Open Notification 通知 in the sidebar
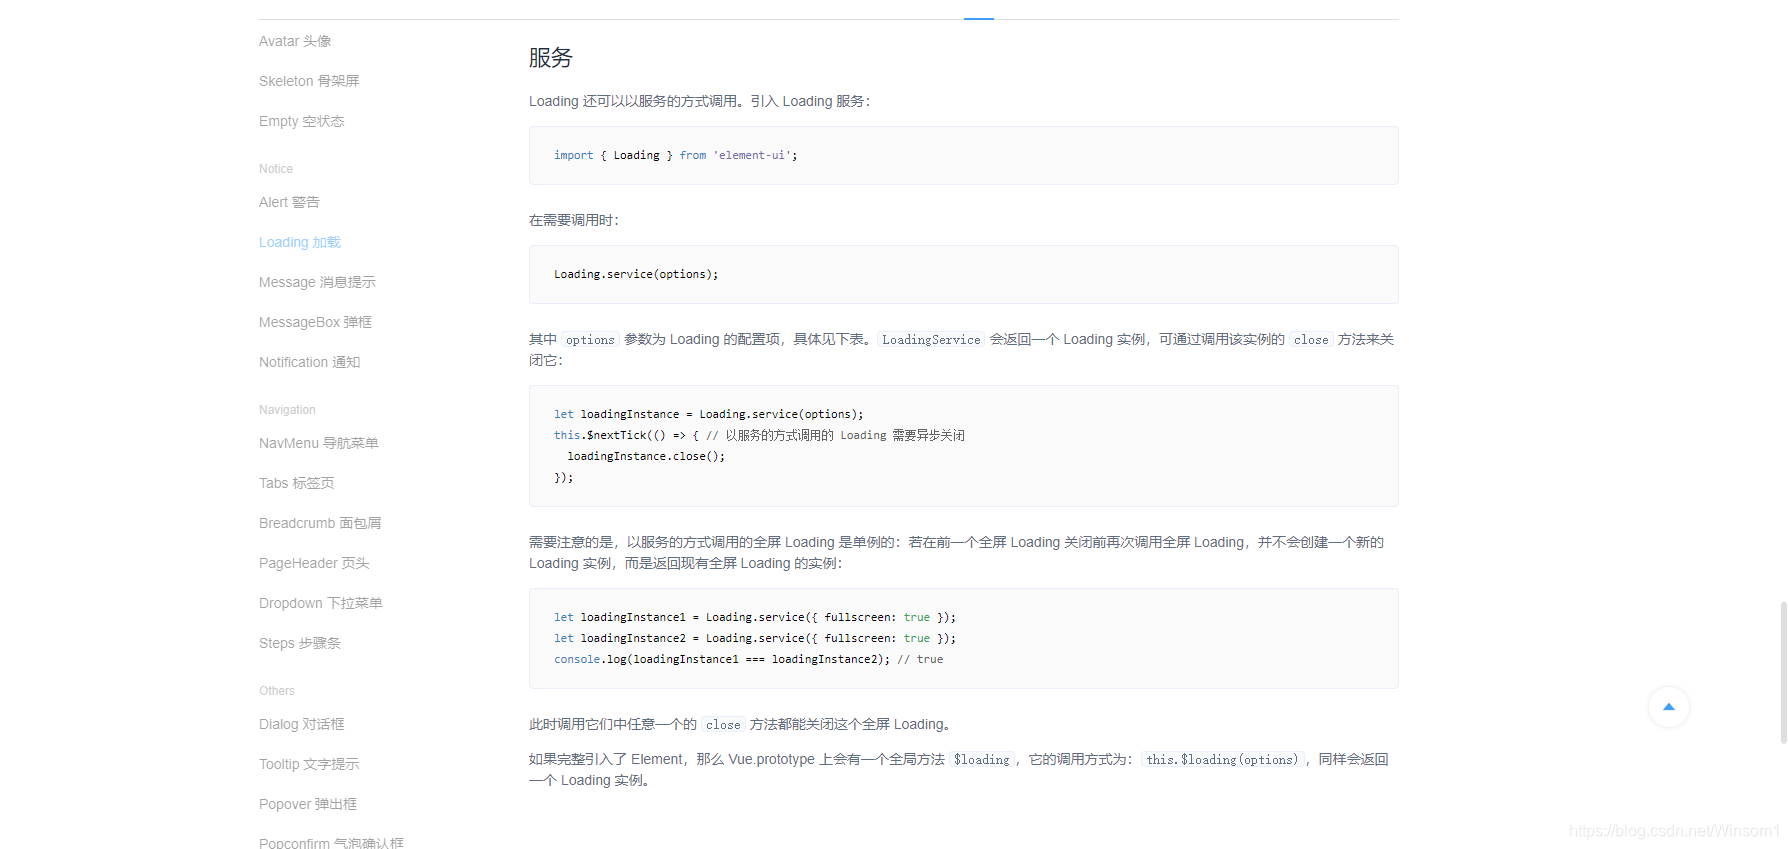 point(309,362)
